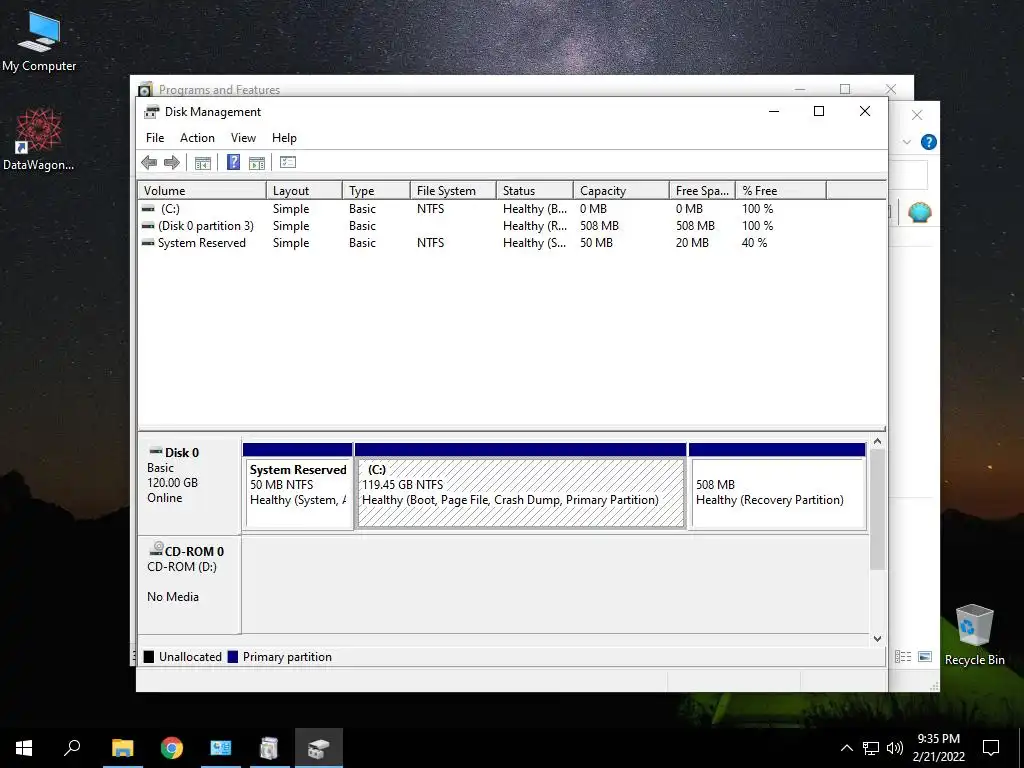Screen dimensions: 1024x768
Task: Sort by the Capacity column header
Action: point(622,191)
